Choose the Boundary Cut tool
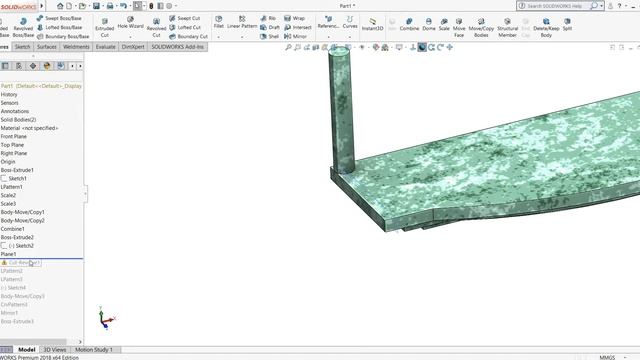 coord(188,36)
